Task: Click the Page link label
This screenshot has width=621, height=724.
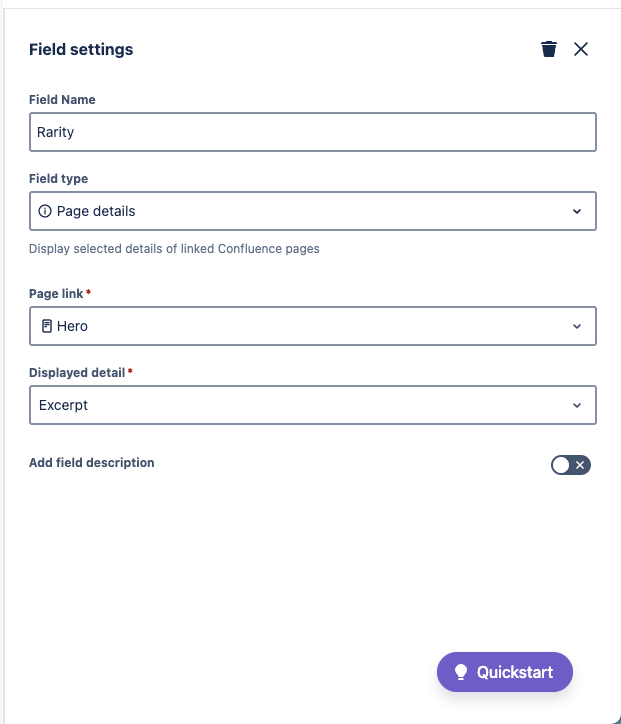Action: tap(56, 294)
